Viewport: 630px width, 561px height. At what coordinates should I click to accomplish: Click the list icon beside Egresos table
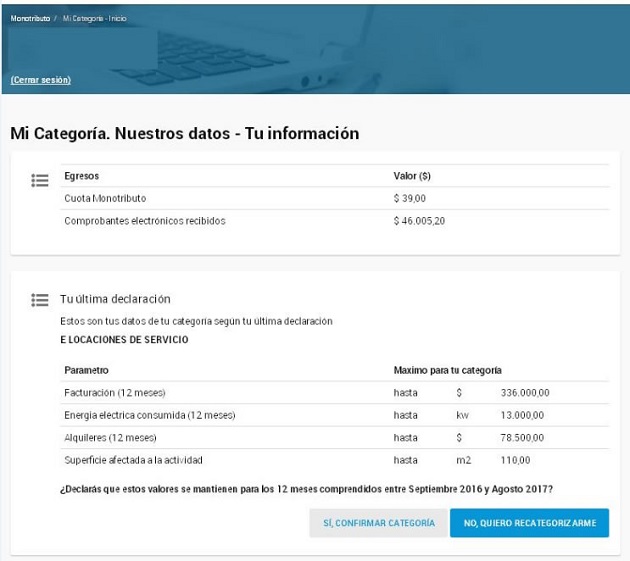point(40,180)
